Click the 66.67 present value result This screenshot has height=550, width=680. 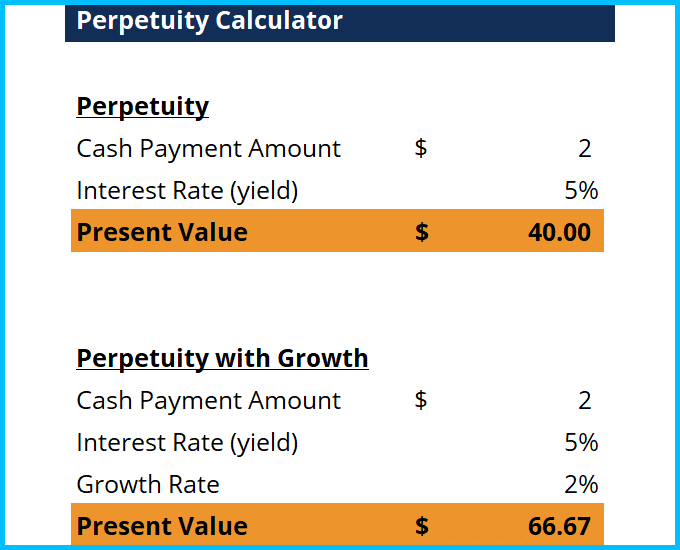(x=559, y=526)
